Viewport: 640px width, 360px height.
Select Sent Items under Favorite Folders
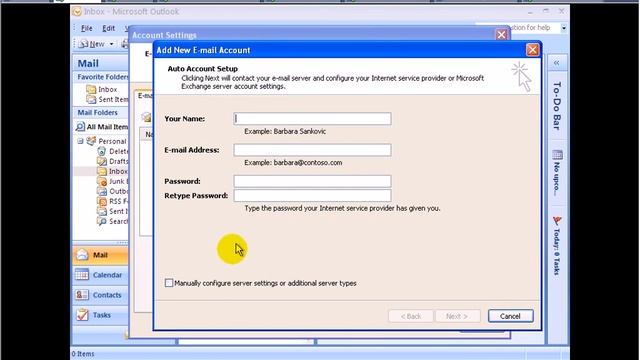[x=107, y=99]
